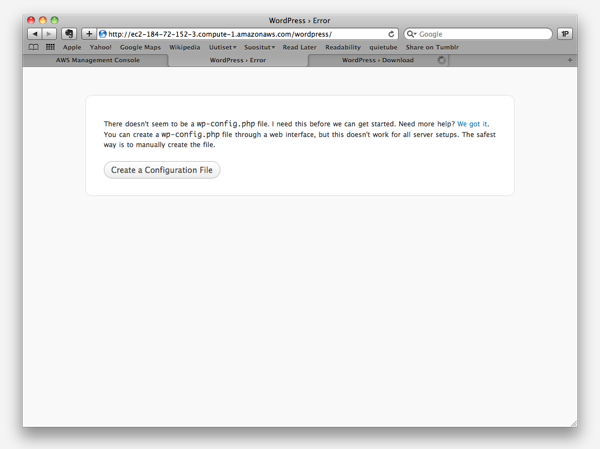This screenshot has width=600, height=449.
Task: Click the Forward arrow button
Action: coord(49,34)
